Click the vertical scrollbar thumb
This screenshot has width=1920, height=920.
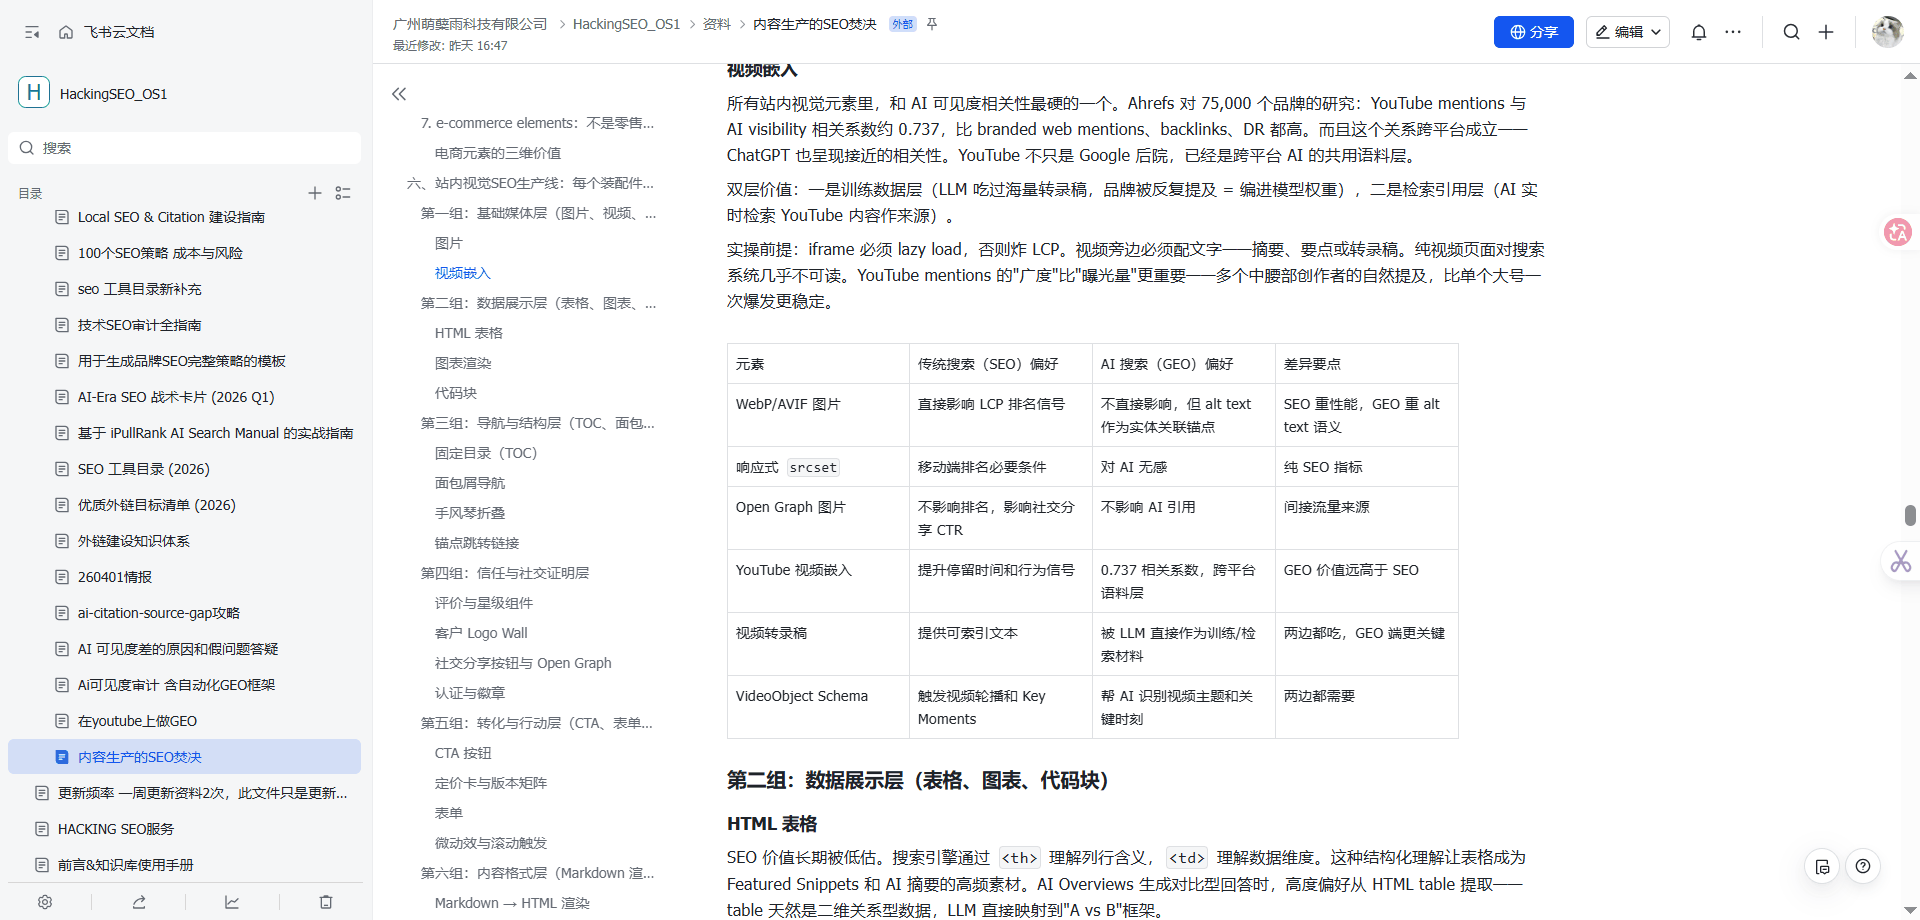pyautogui.click(x=1910, y=515)
